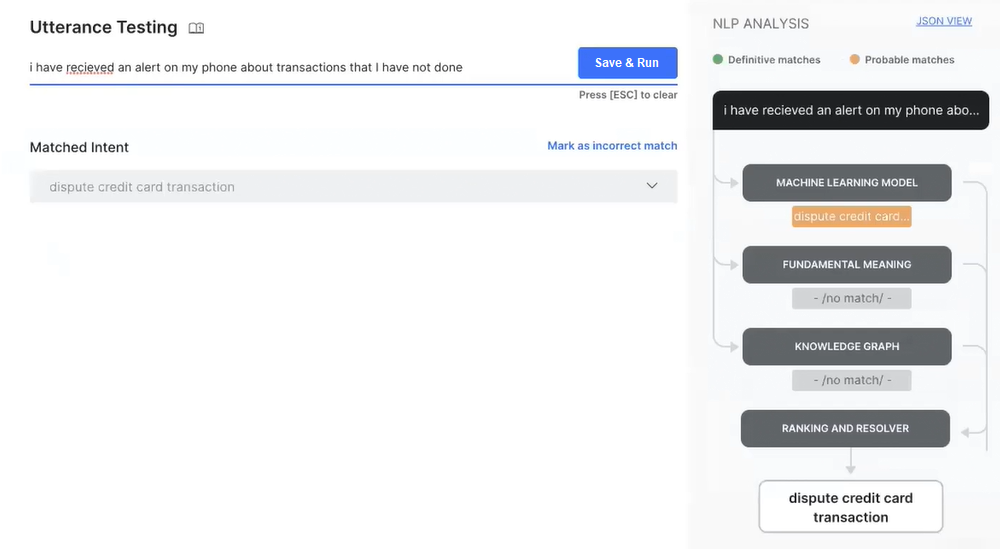Select the Knowledge Graph node
Image resolution: width=1000 pixels, height=549 pixels.
coord(846,347)
